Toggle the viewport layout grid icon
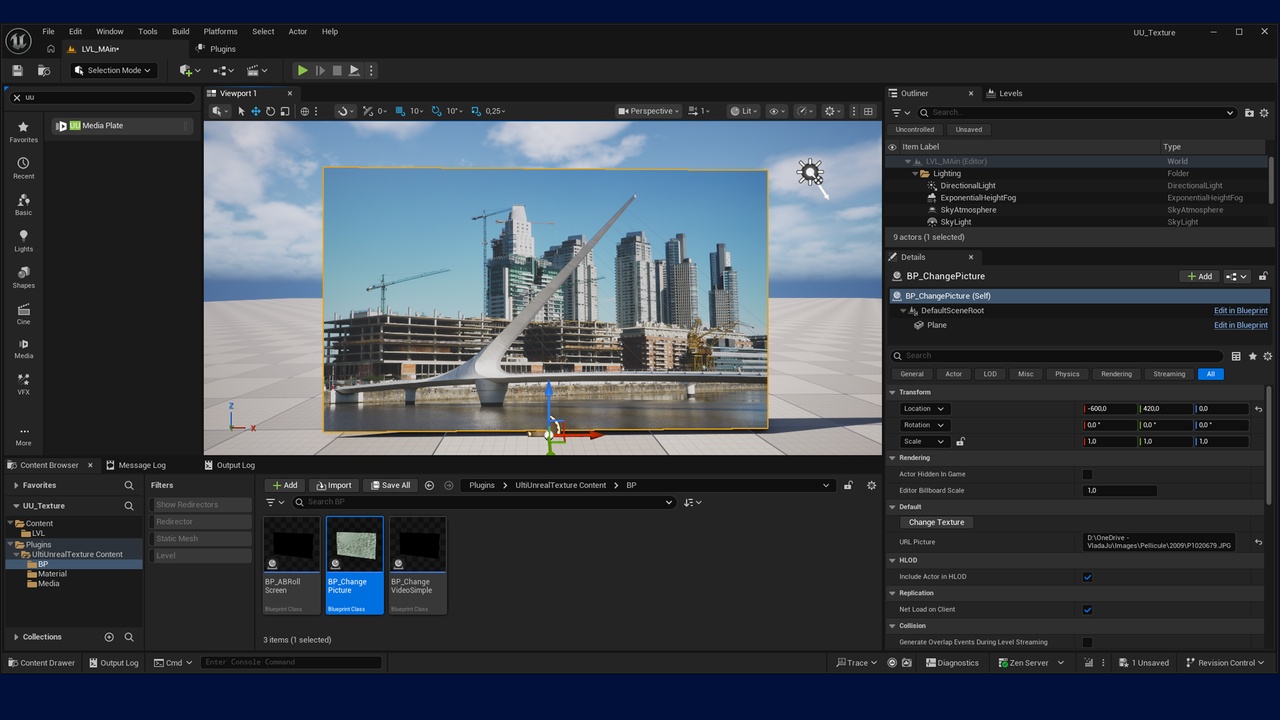This screenshot has height=720, width=1280. click(868, 111)
